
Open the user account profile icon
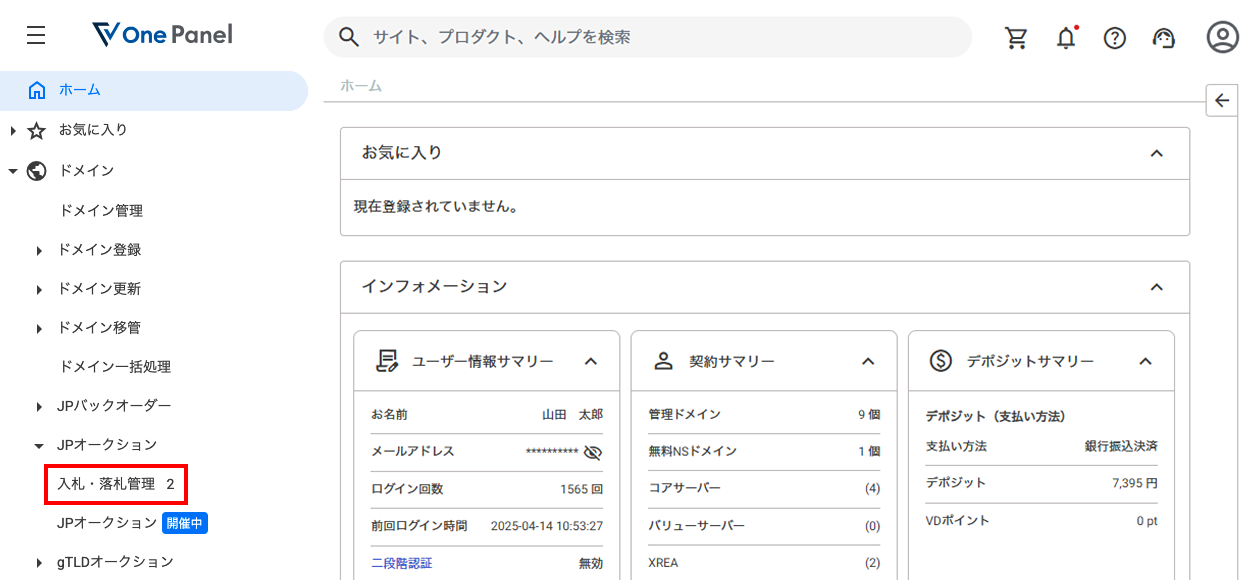(x=1222, y=37)
